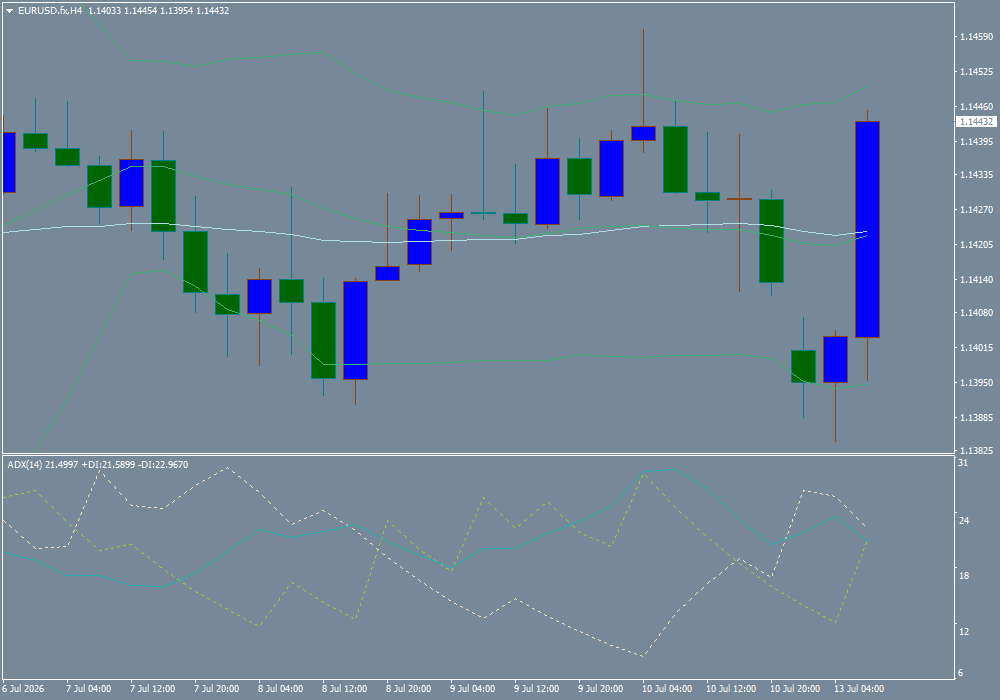Select the tall blue candle at the chart's right edge

[x=867, y=230]
